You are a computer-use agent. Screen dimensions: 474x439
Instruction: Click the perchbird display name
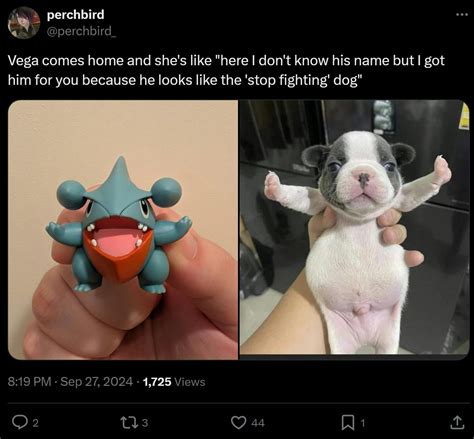coord(76,15)
